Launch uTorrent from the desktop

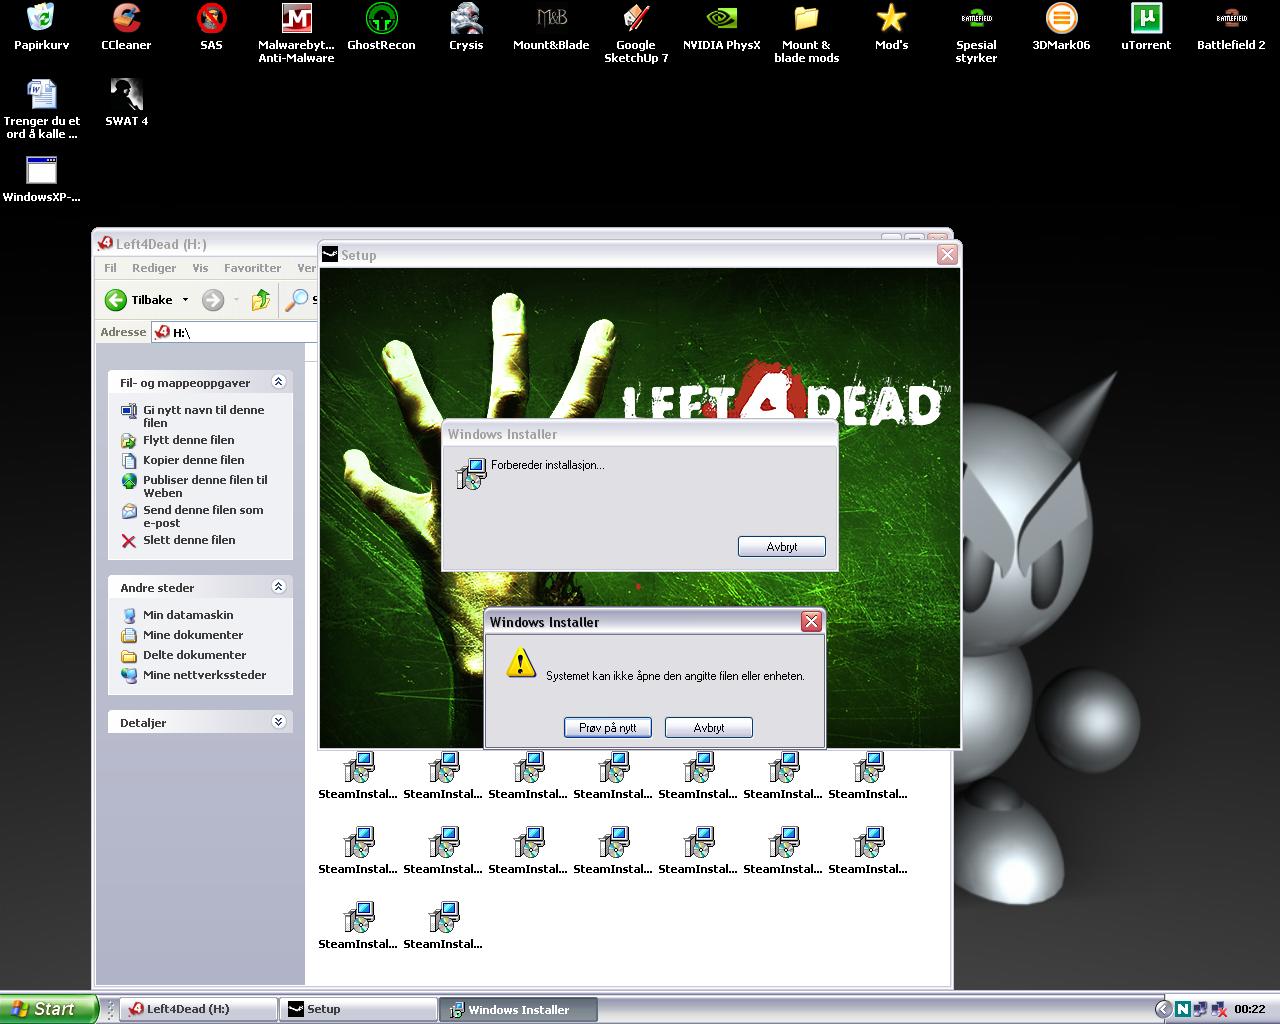[x=1146, y=27]
